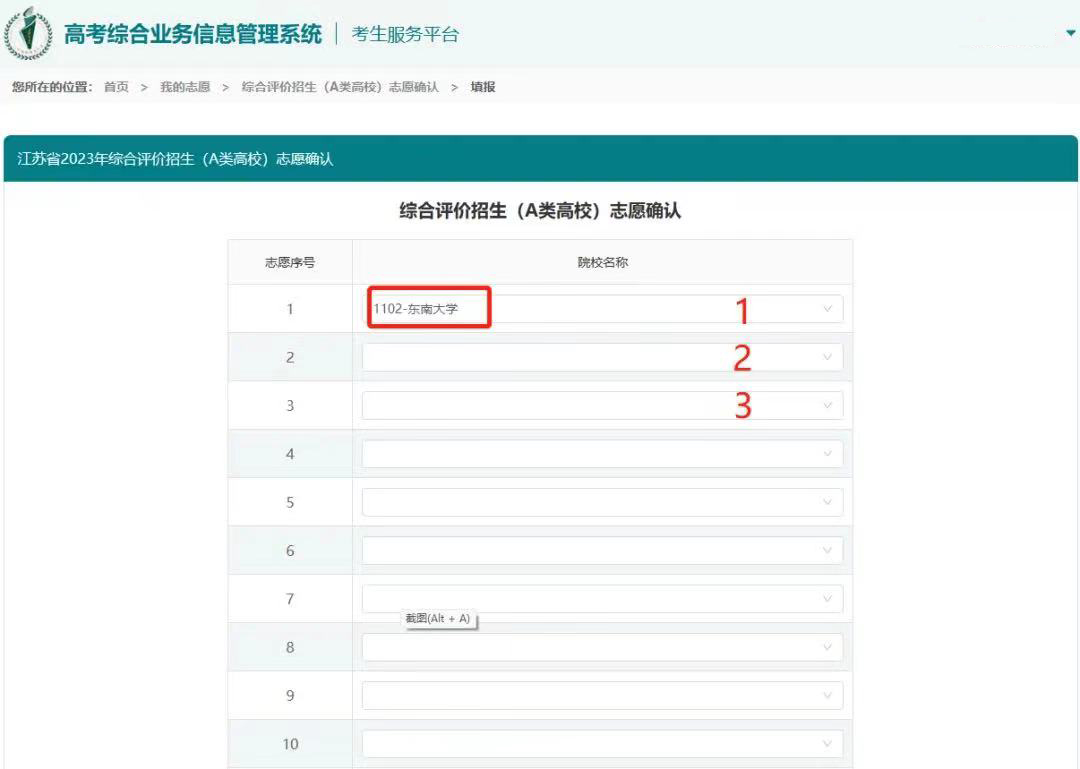Open the 1102-东南大学 school dropdown
Screen dimensions: 1080x769
coord(602,309)
